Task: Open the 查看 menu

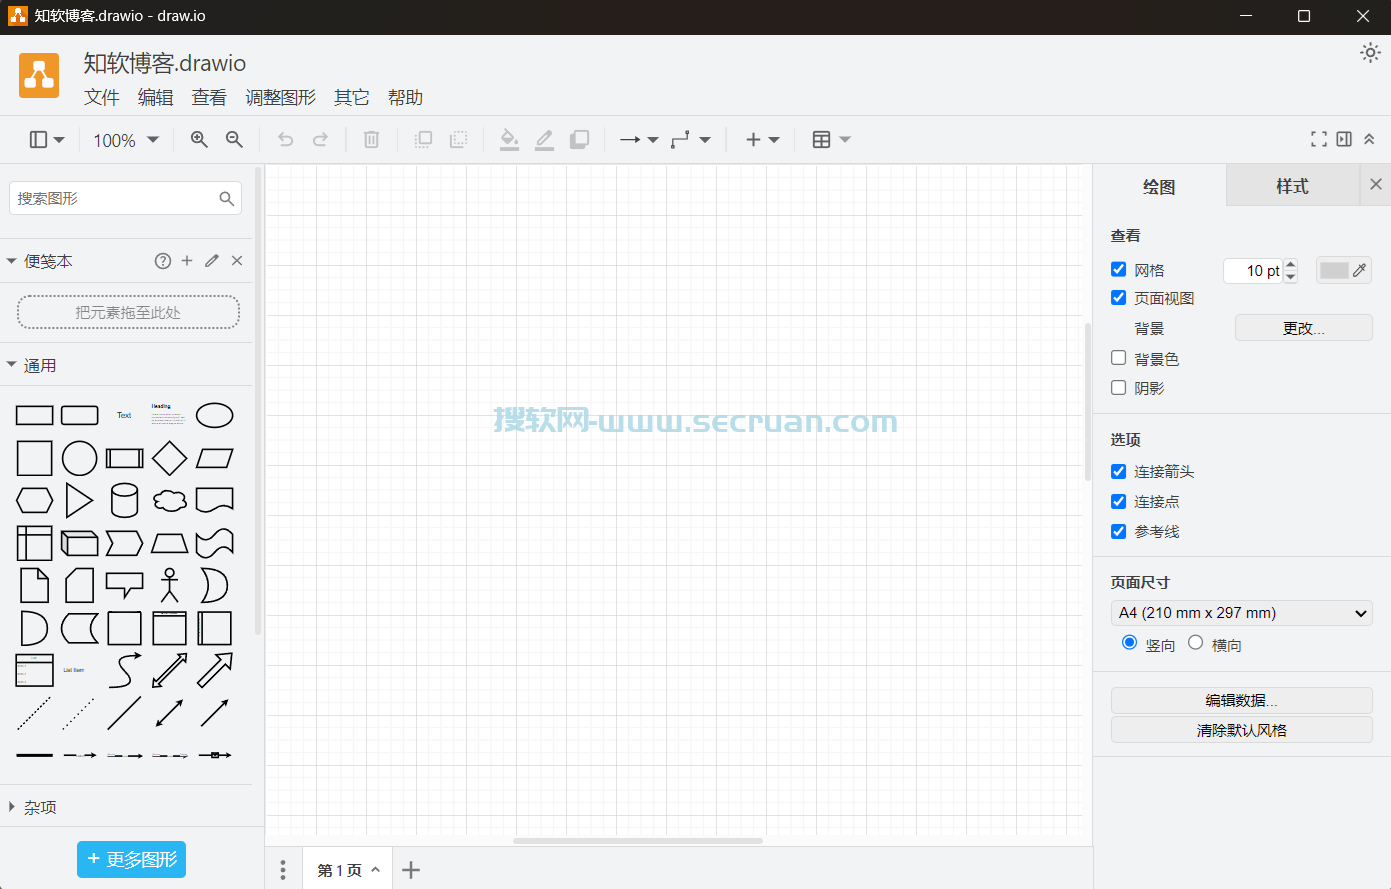Action: click(209, 97)
